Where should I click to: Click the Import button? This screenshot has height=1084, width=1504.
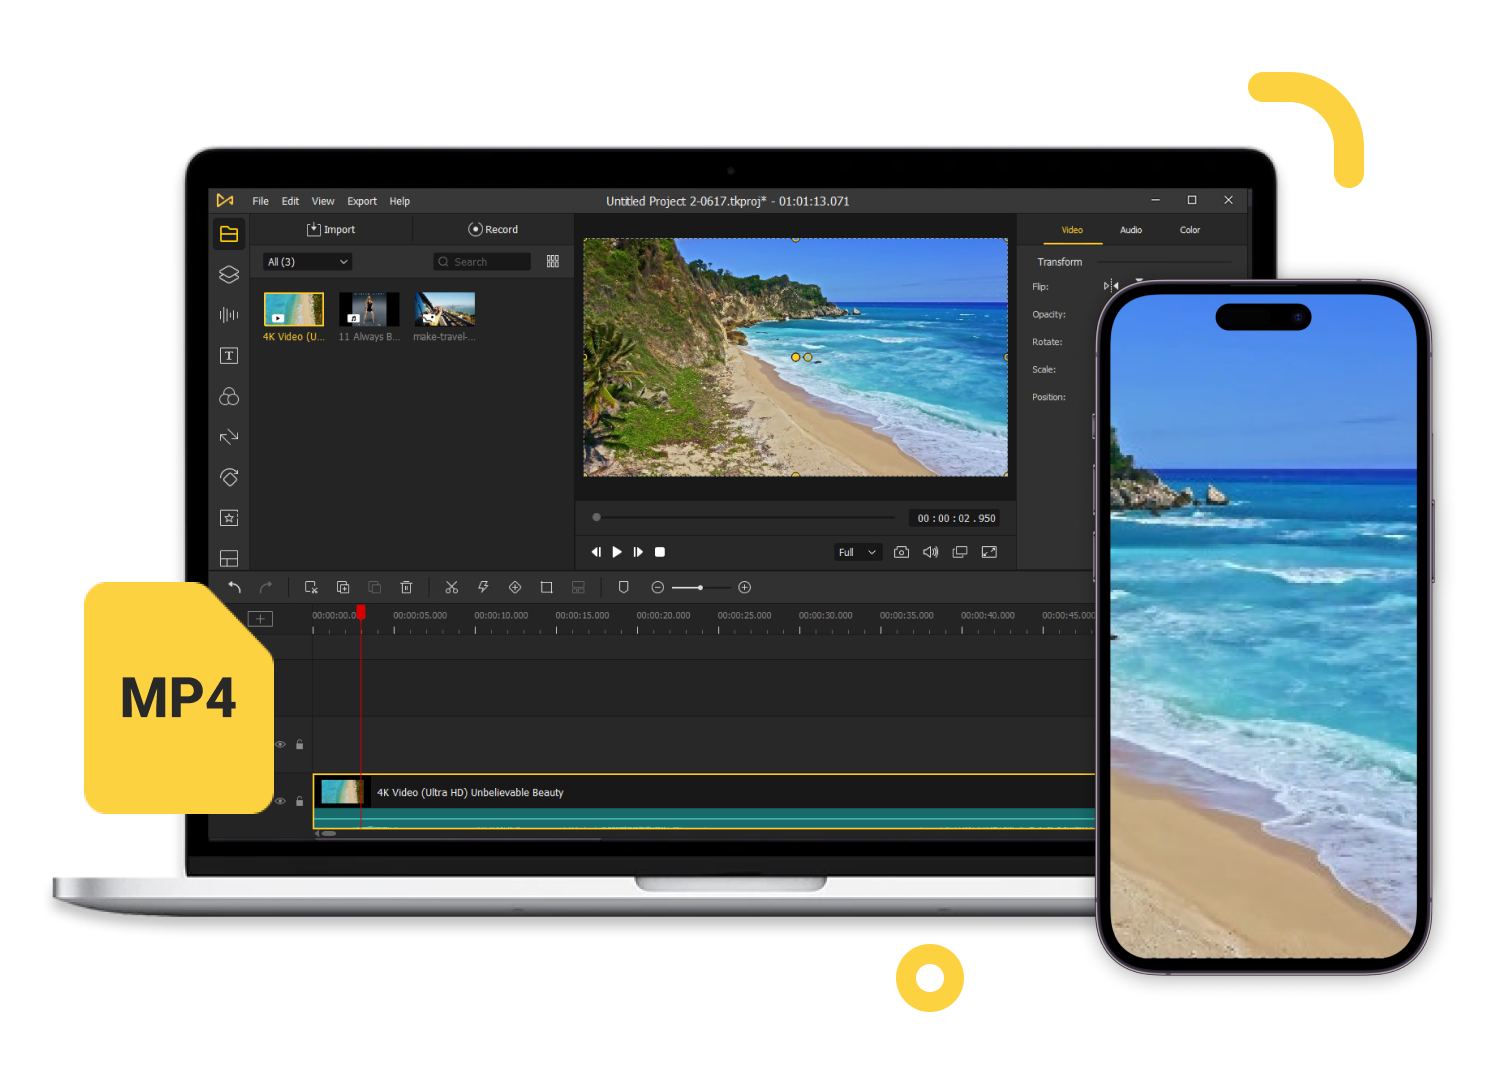coord(331,229)
